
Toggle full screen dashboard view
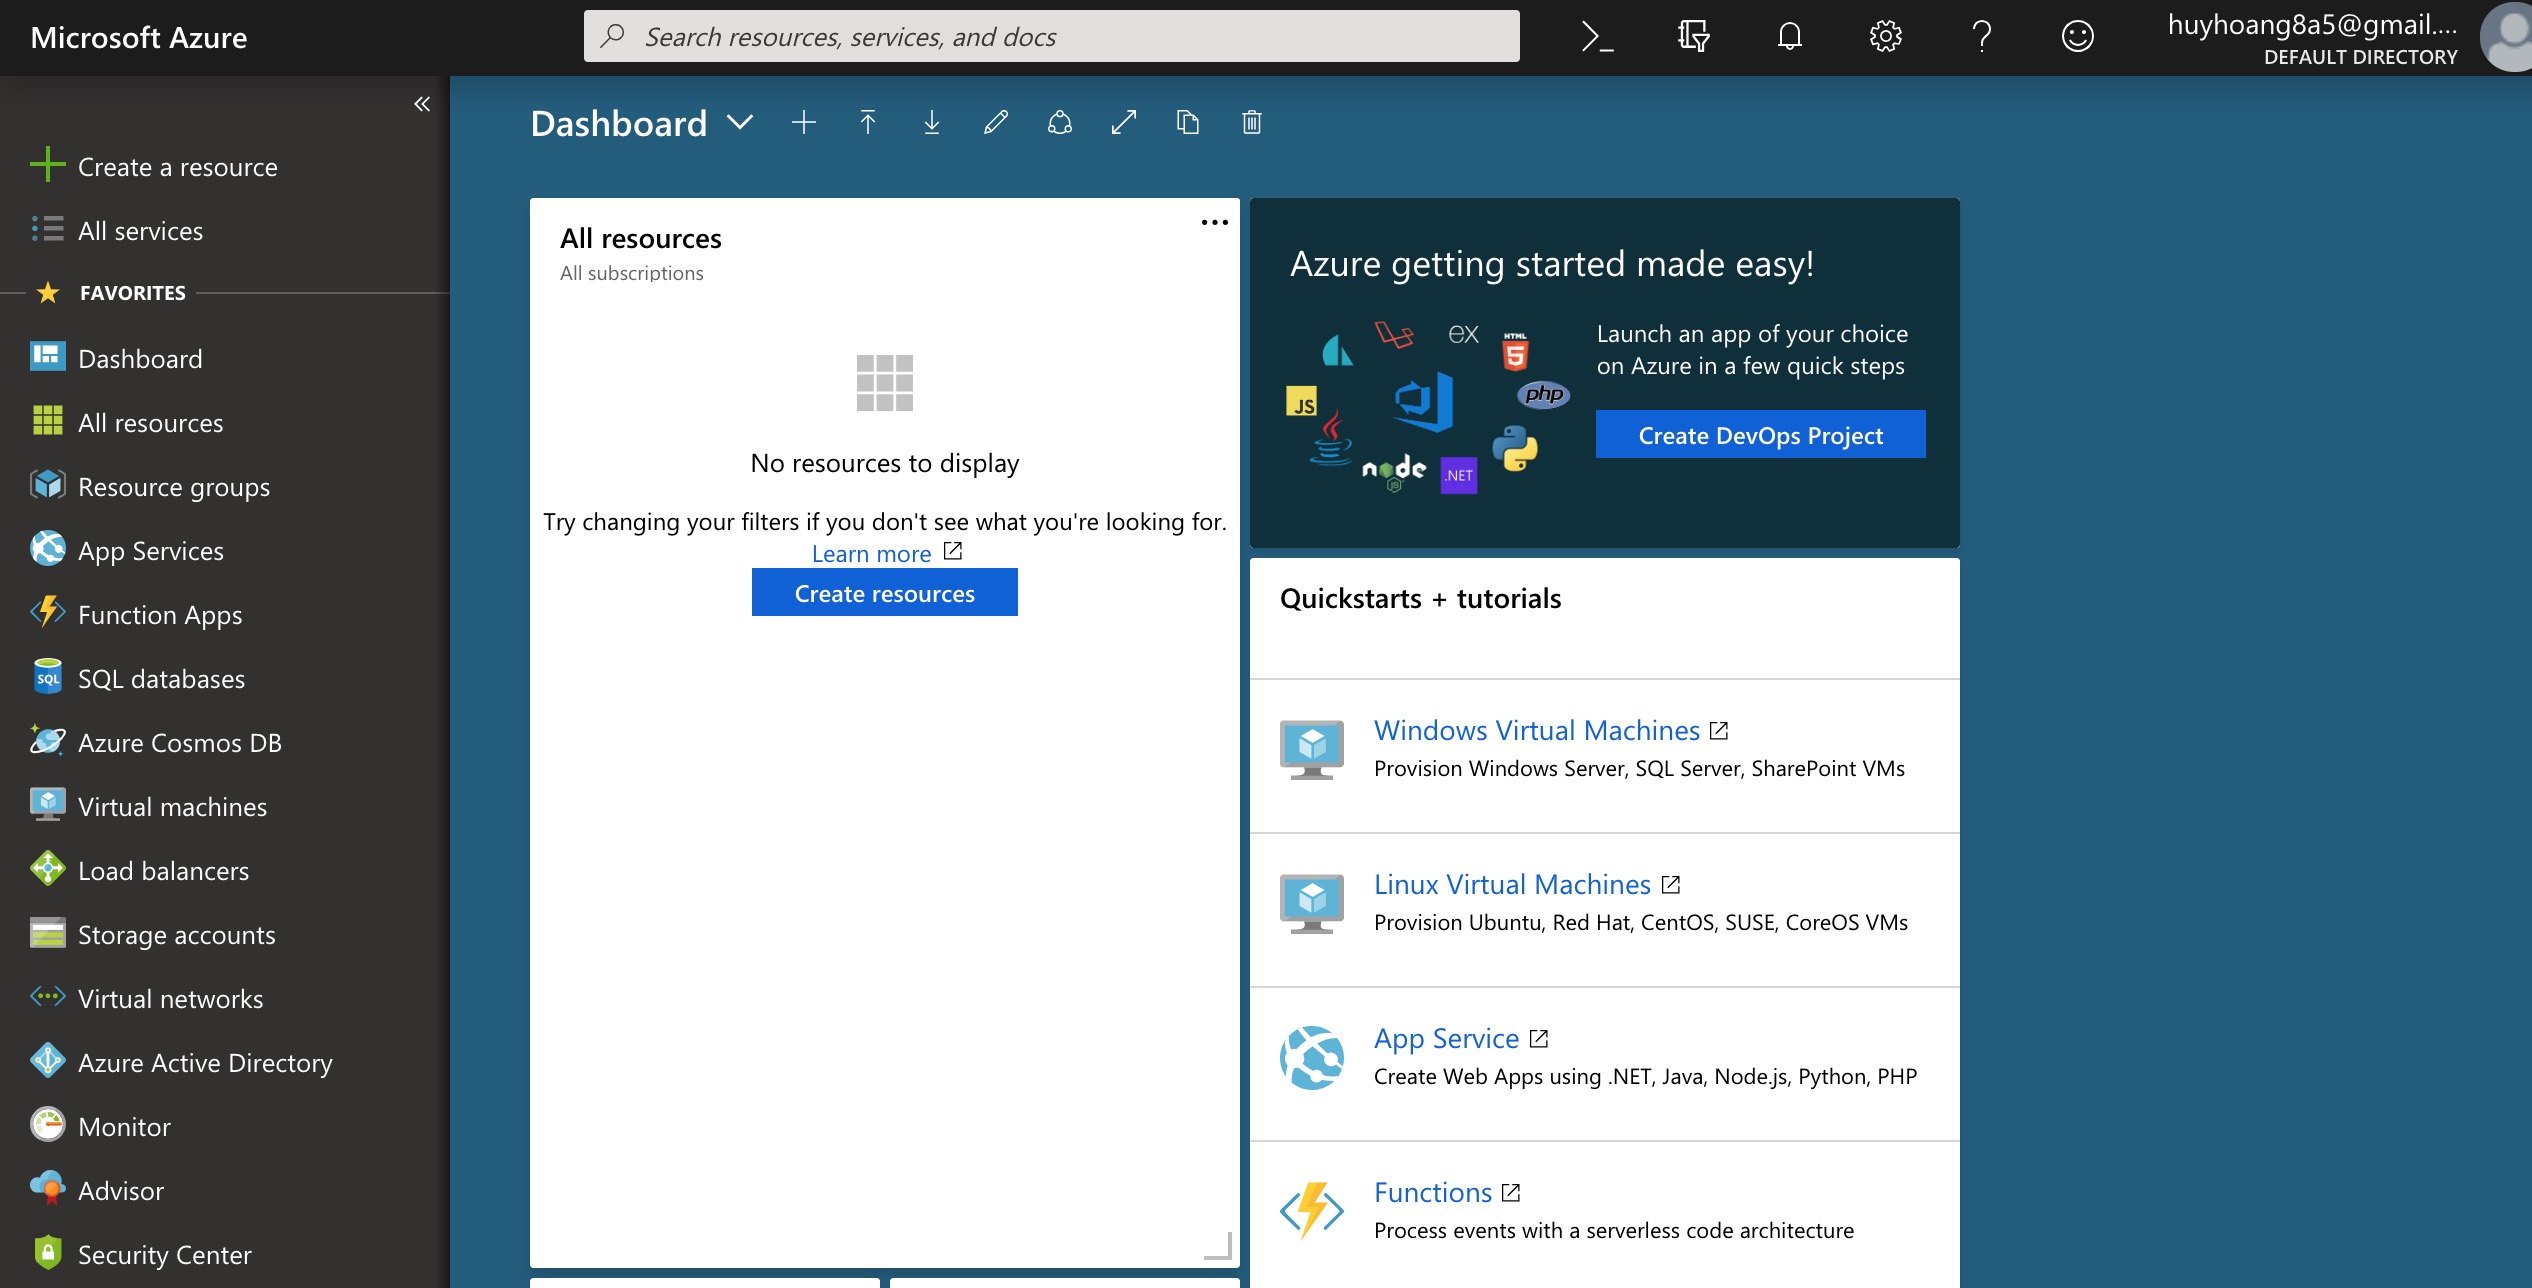1124,123
